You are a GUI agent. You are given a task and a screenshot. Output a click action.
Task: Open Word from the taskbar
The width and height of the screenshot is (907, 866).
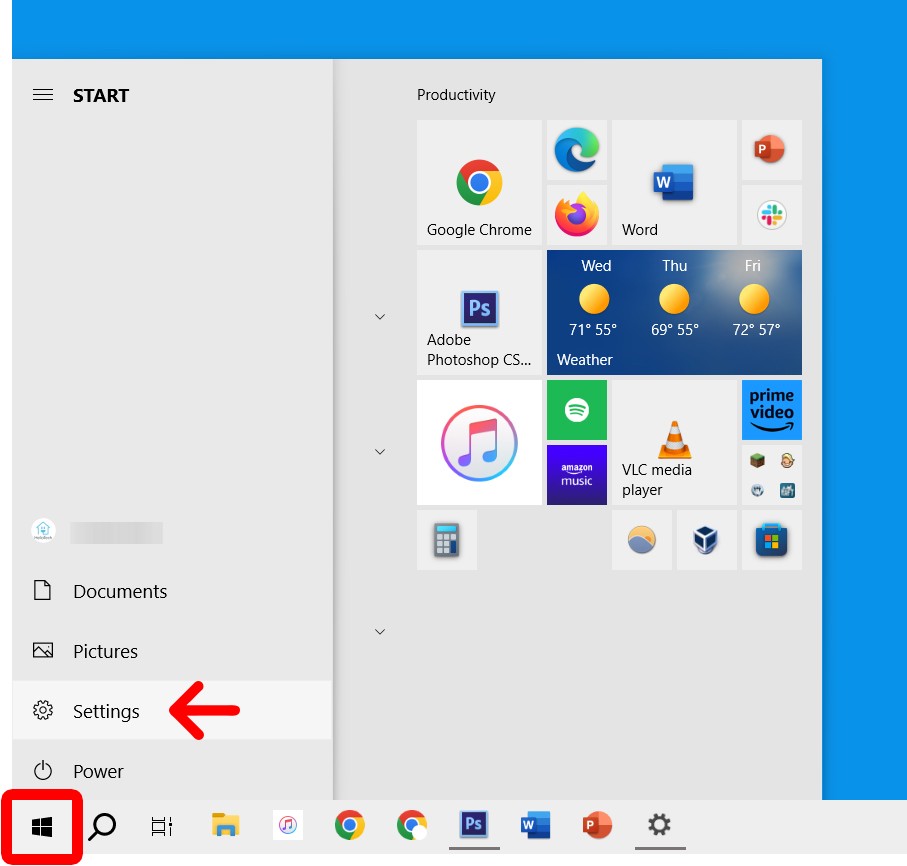(536, 825)
